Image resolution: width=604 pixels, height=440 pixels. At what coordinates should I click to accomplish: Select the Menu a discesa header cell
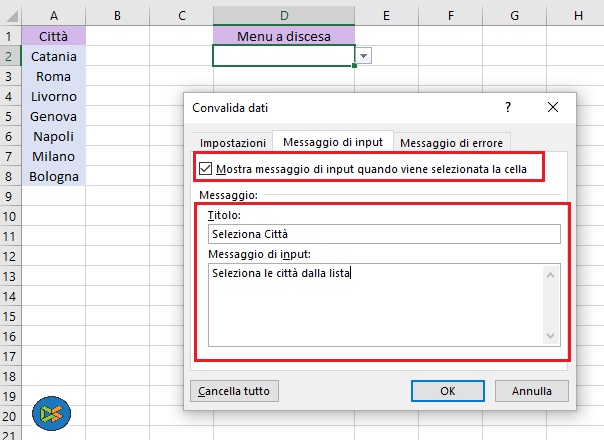pyautogui.click(x=284, y=37)
